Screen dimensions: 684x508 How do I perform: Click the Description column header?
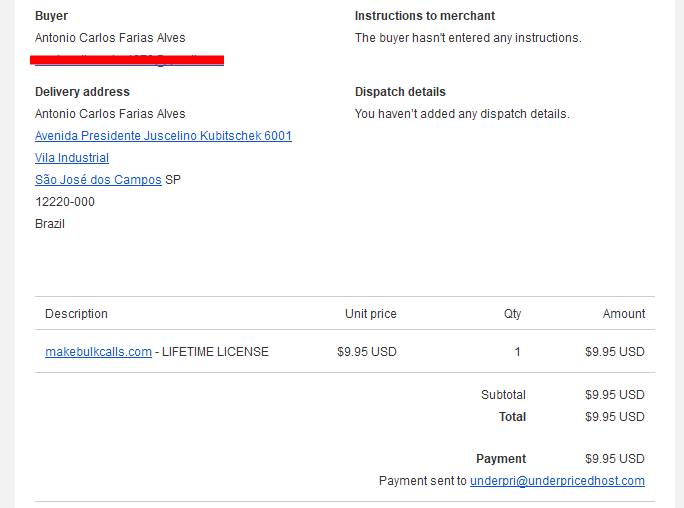point(76,314)
